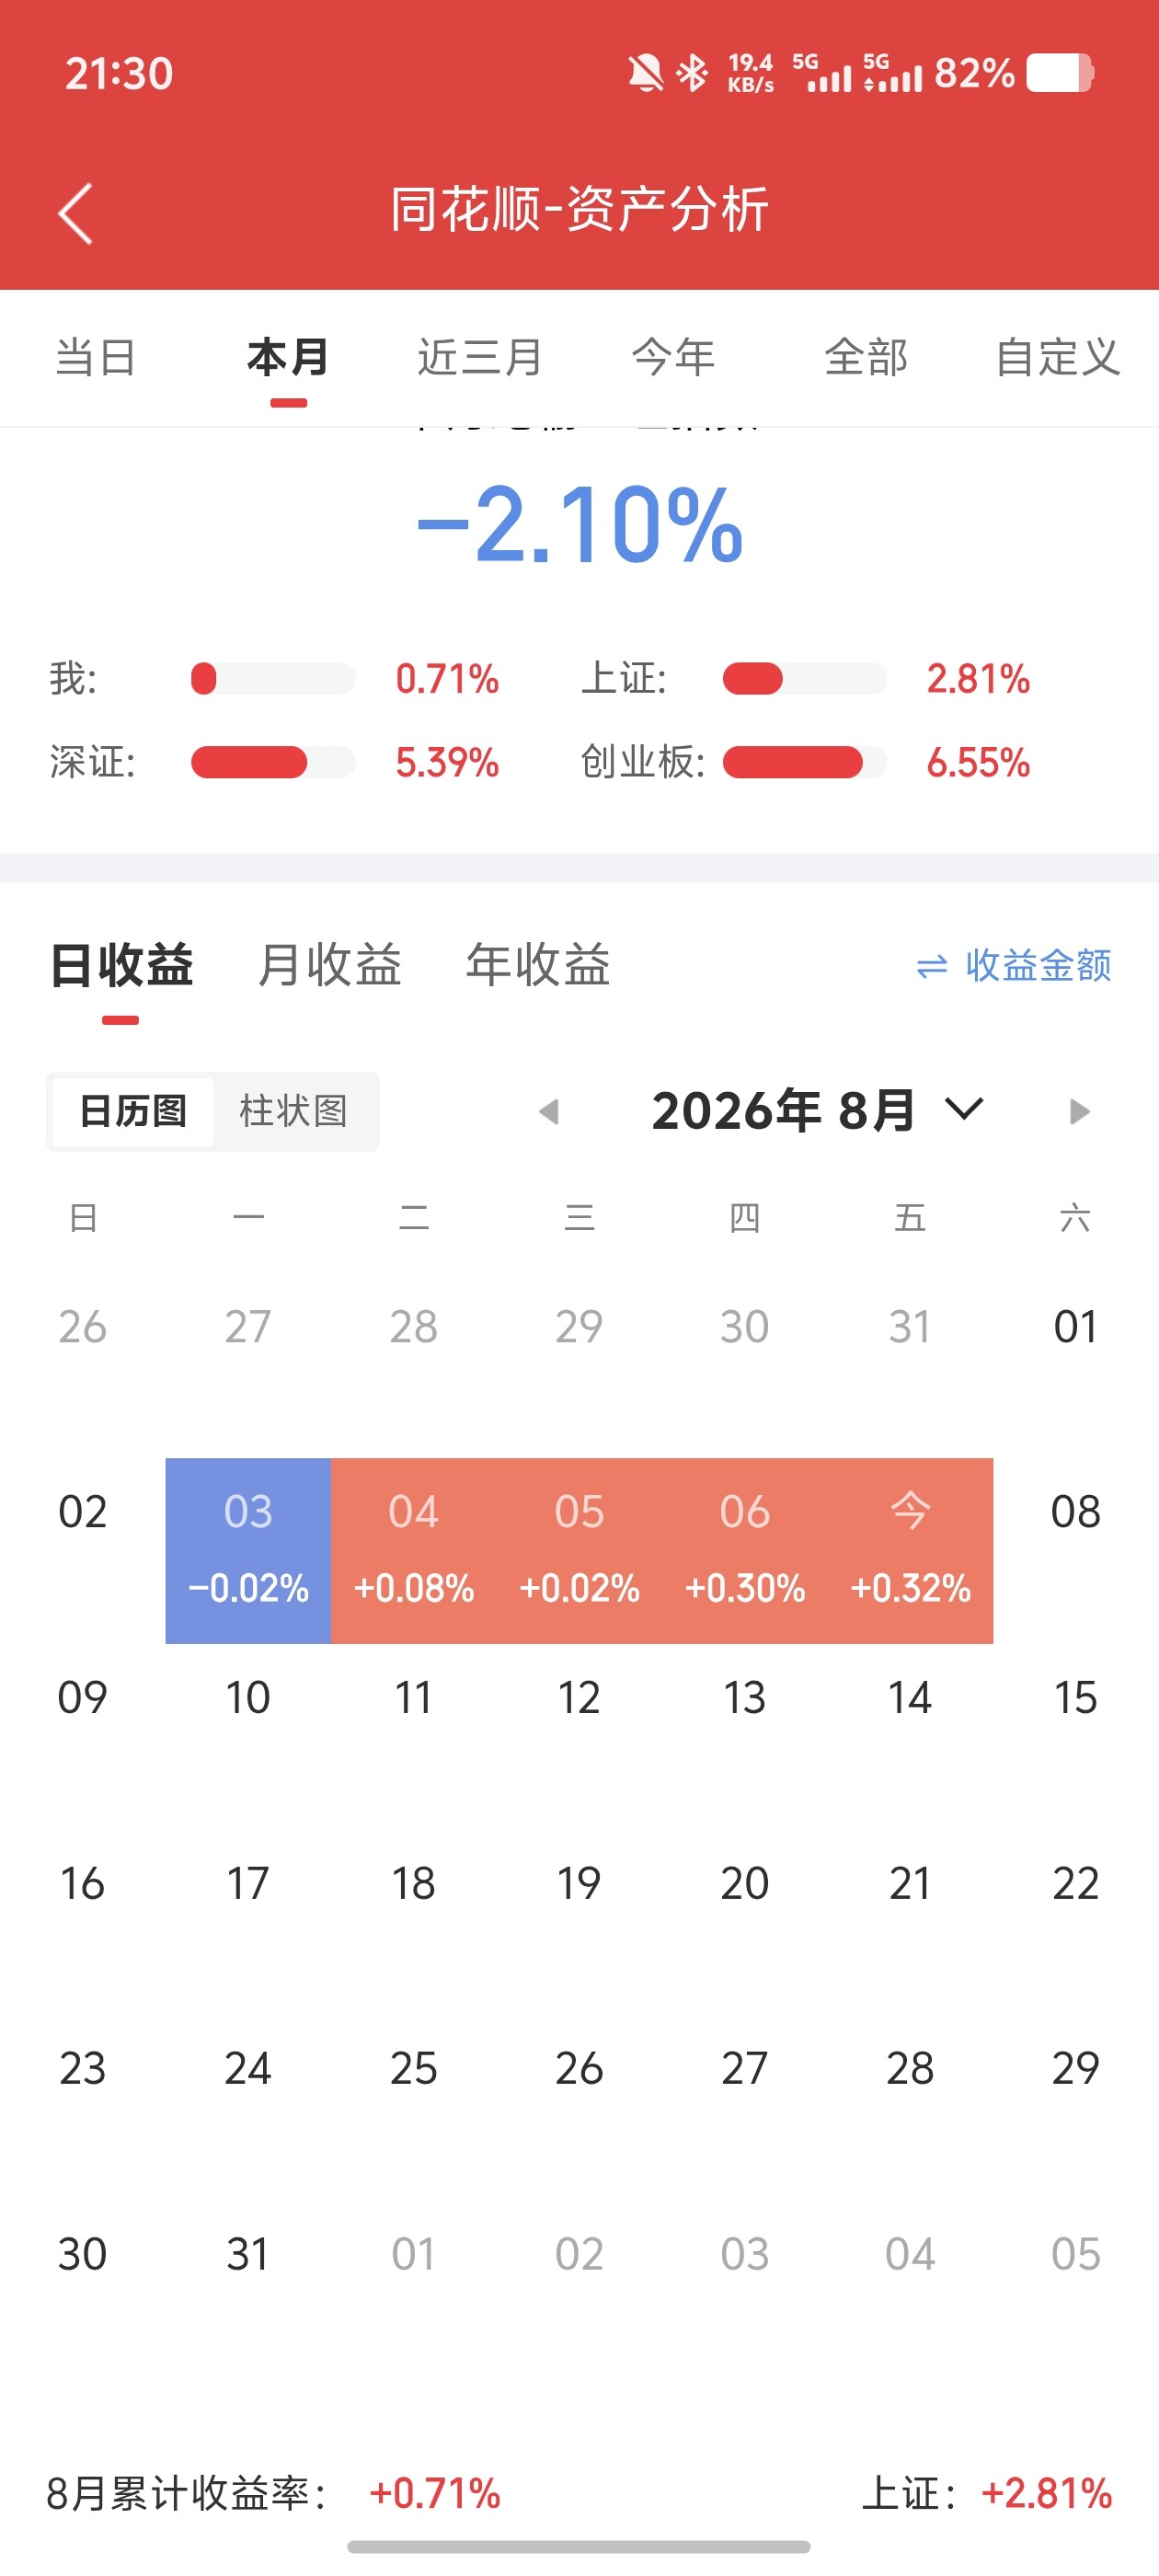Go to previous month arrow

pyautogui.click(x=548, y=1111)
